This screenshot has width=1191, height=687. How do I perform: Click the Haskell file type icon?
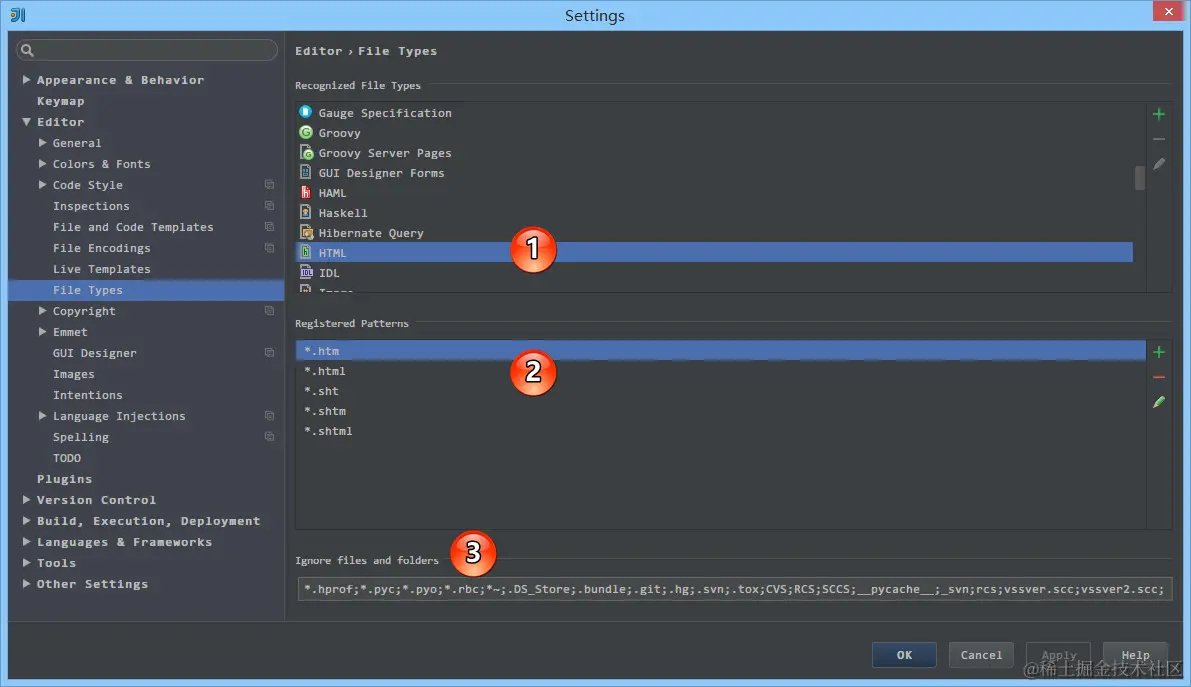tap(305, 212)
